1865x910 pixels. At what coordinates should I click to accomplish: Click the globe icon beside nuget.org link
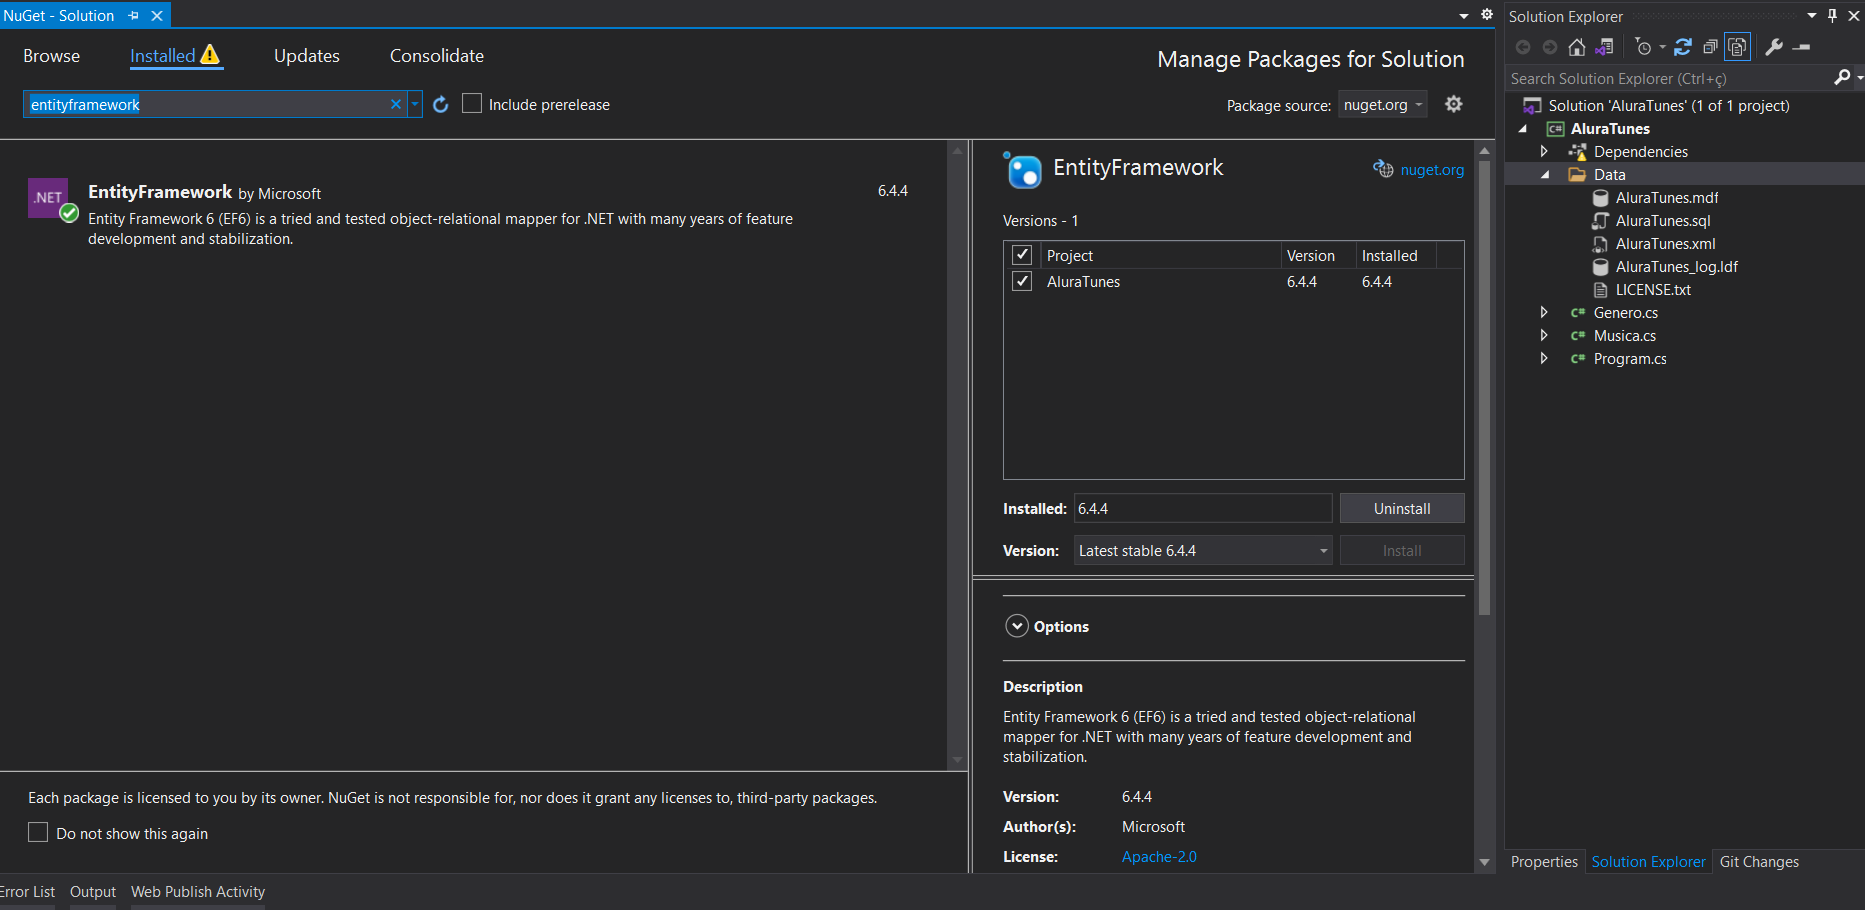pyautogui.click(x=1383, y=169)
